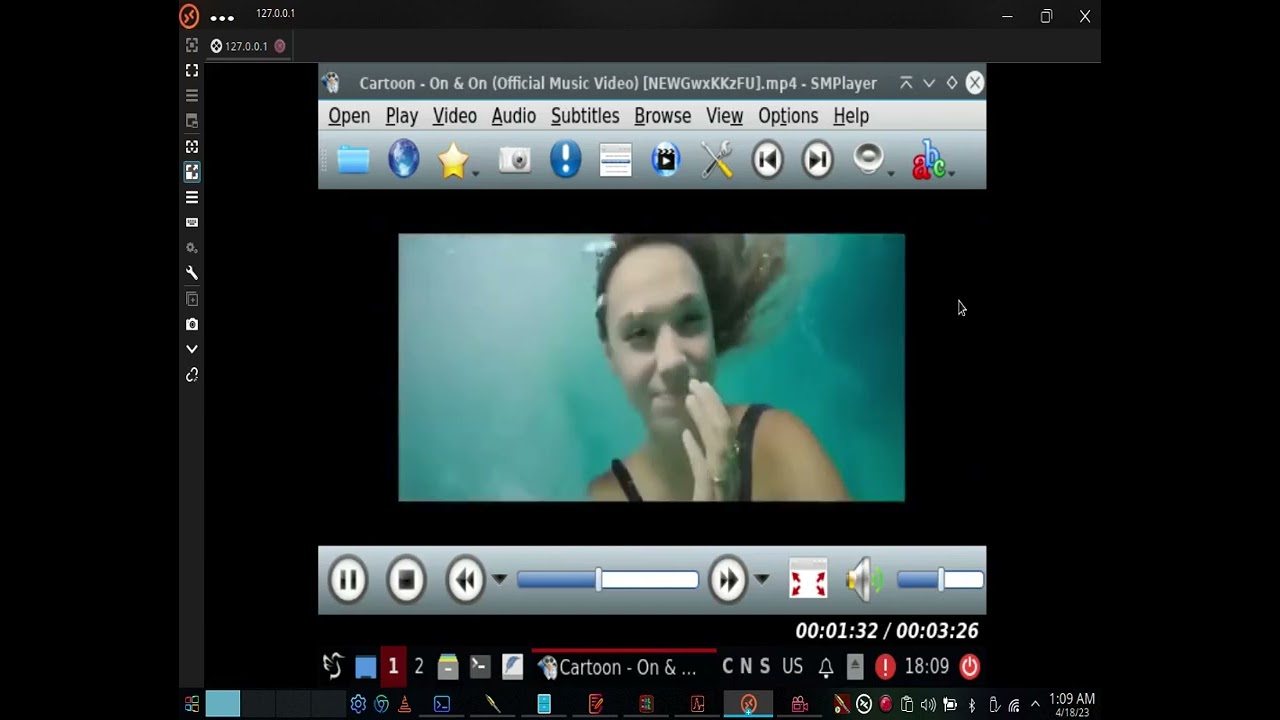Show file info via the blue exclamation icon

point(565,160)
